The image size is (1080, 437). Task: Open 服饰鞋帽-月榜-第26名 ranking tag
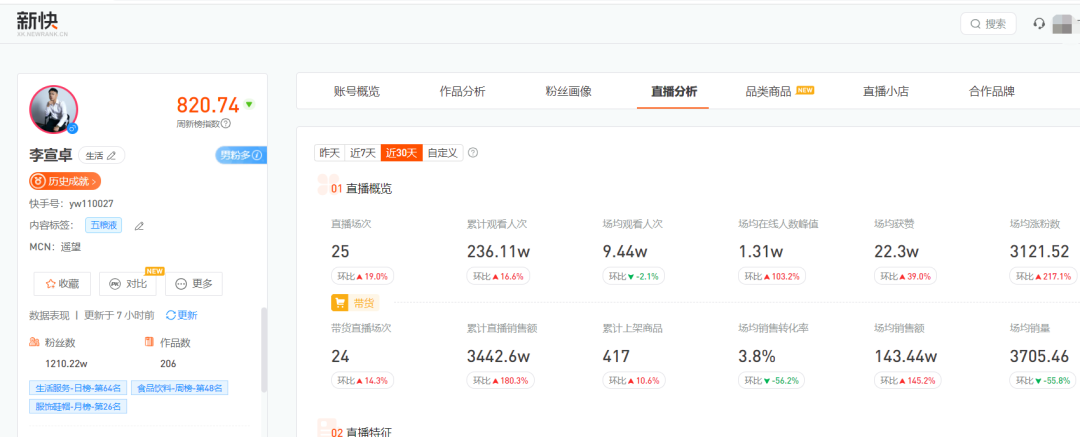(78, 407)
